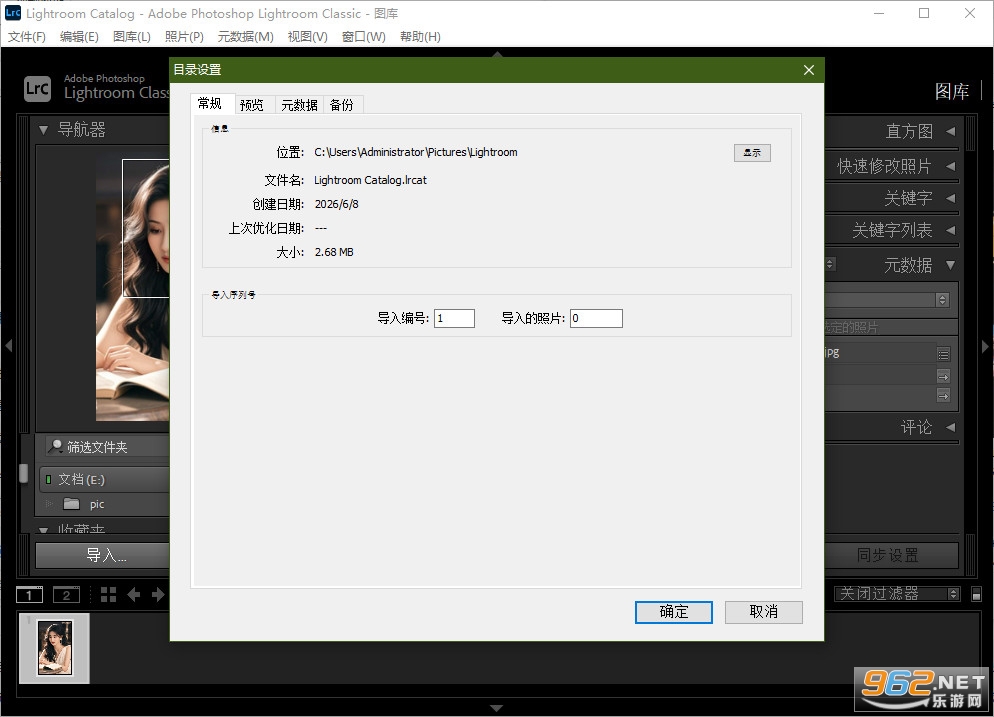Click the 2.68 MB size value

(x=334, y=252)
